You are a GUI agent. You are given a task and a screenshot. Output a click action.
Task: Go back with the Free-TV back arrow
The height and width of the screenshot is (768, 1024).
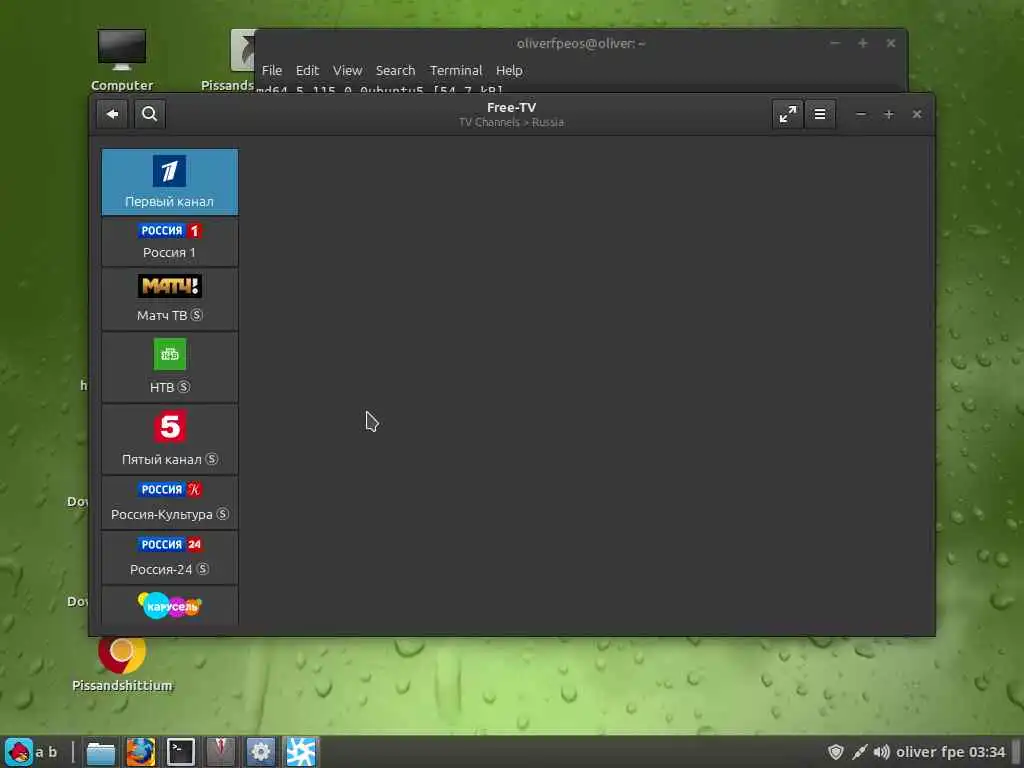112,114
